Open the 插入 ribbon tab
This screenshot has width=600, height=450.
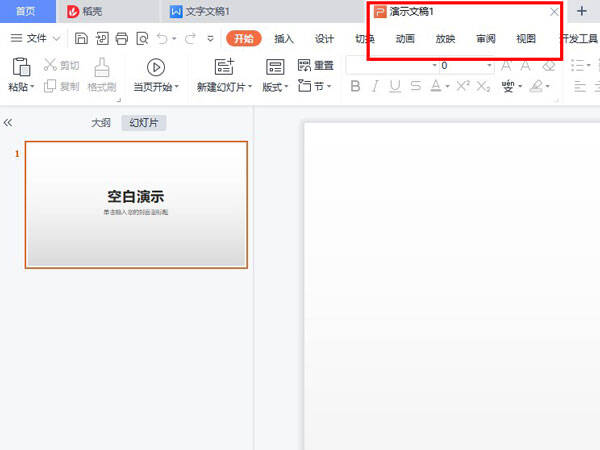pyautogui.click(x=284, y=39)
